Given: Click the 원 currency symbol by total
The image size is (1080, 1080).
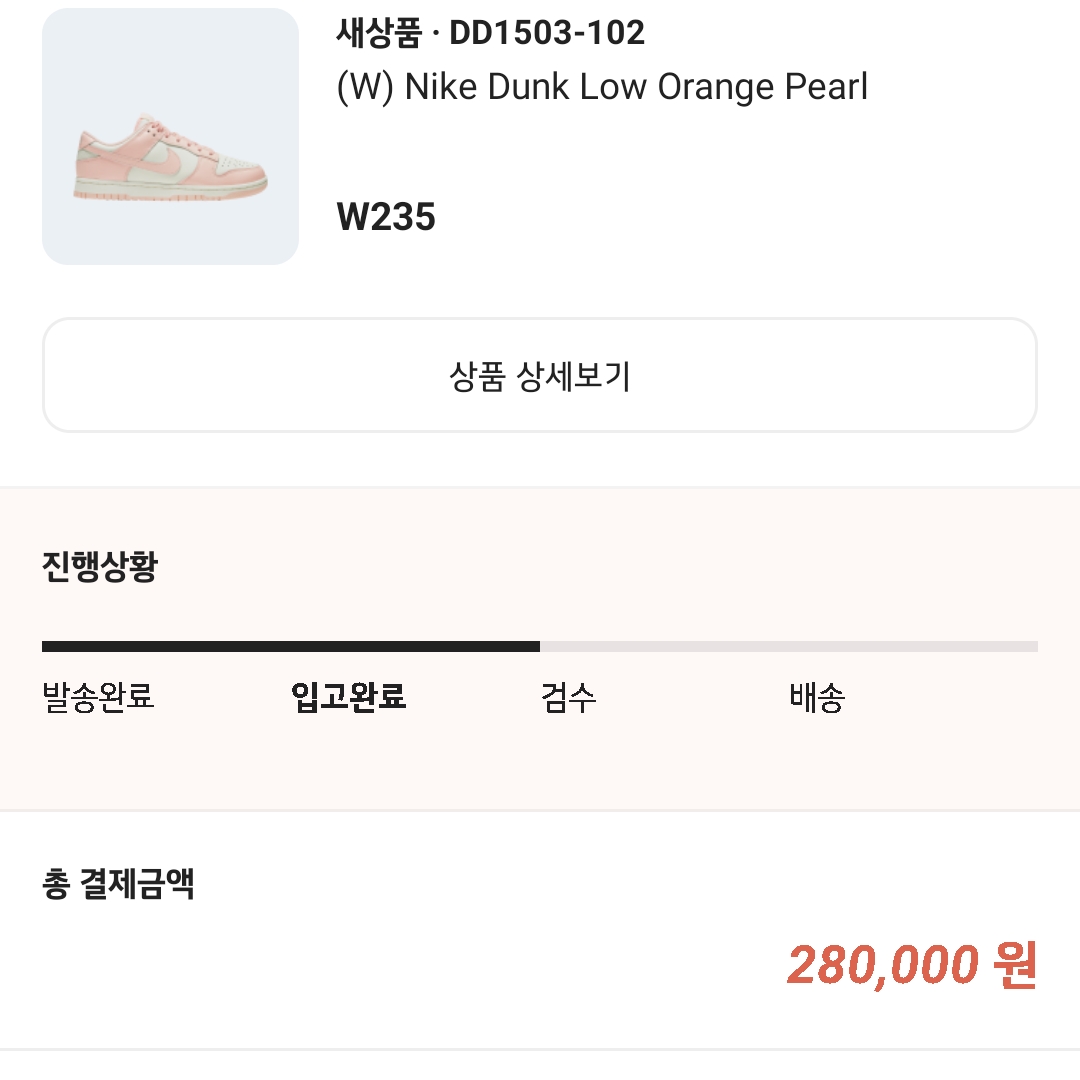Looking at the screenshot, I should (1015, 965).
